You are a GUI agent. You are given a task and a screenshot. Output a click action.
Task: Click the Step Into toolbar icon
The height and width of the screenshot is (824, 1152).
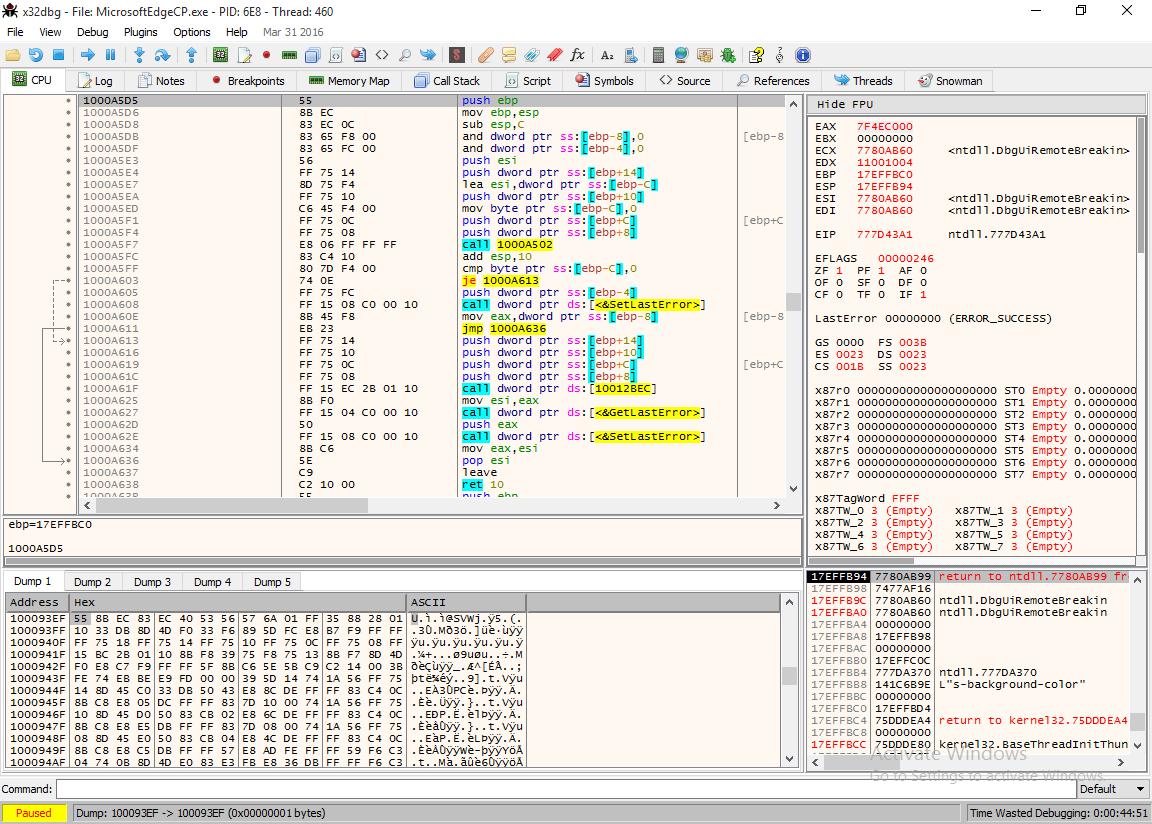tap(139, 55)
